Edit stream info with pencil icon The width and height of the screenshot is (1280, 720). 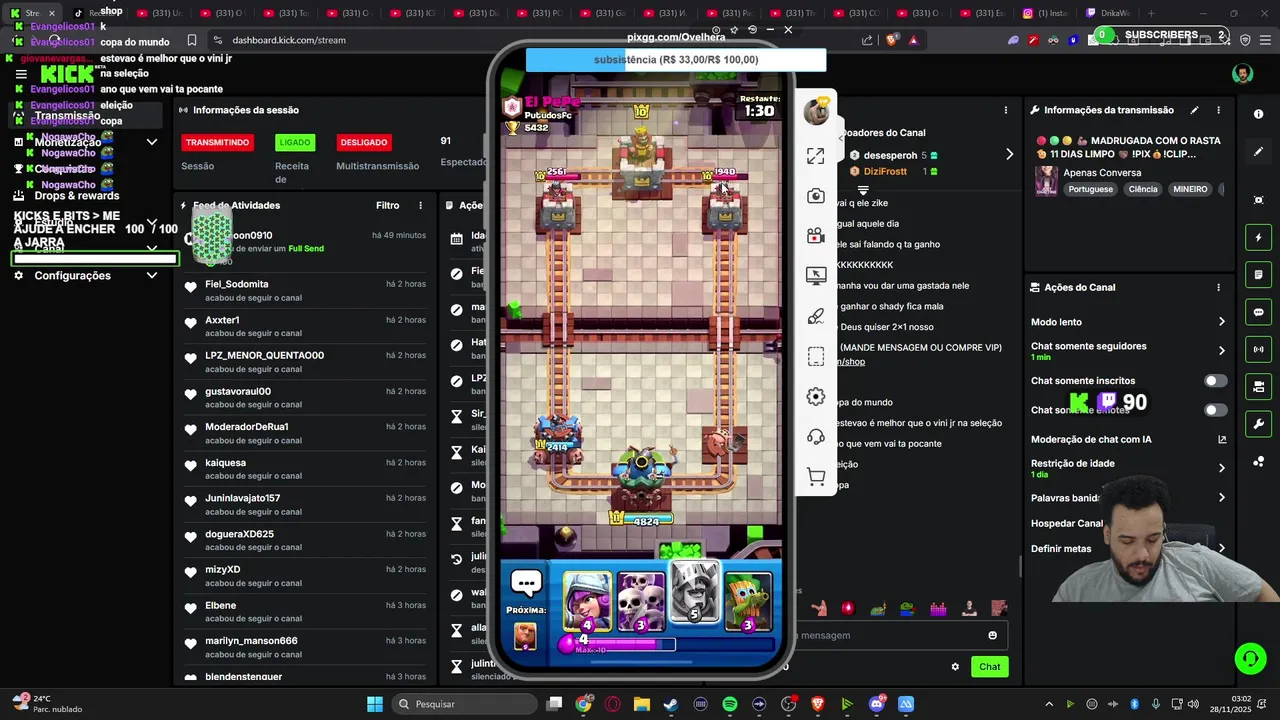point(1194,110)
